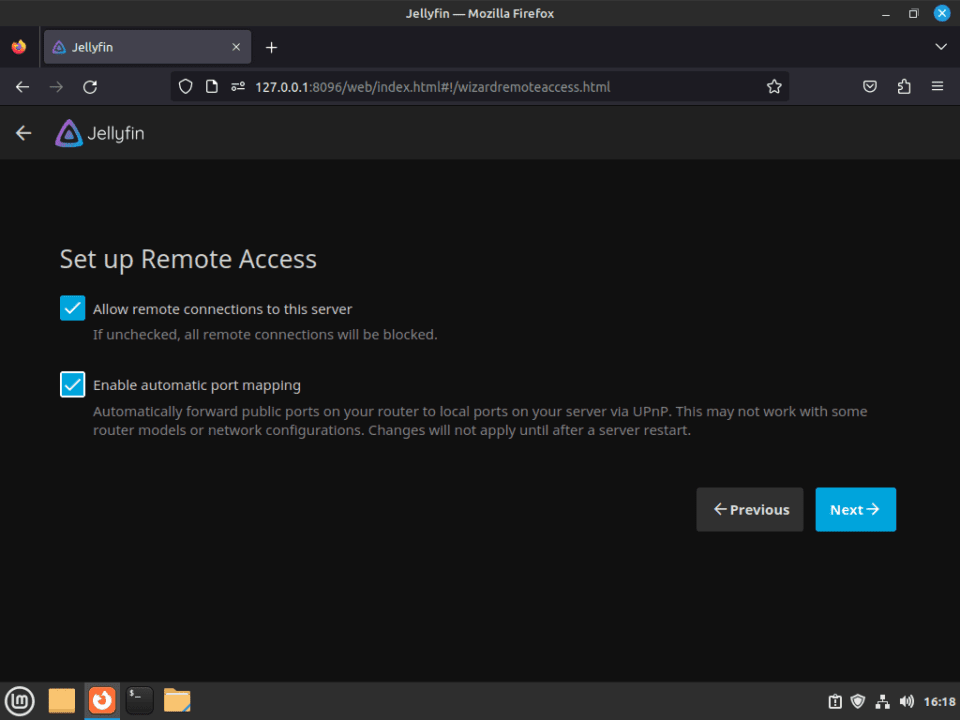Disable automatic port mapping
Screen dimensions: 960x720
click(72, 384)
